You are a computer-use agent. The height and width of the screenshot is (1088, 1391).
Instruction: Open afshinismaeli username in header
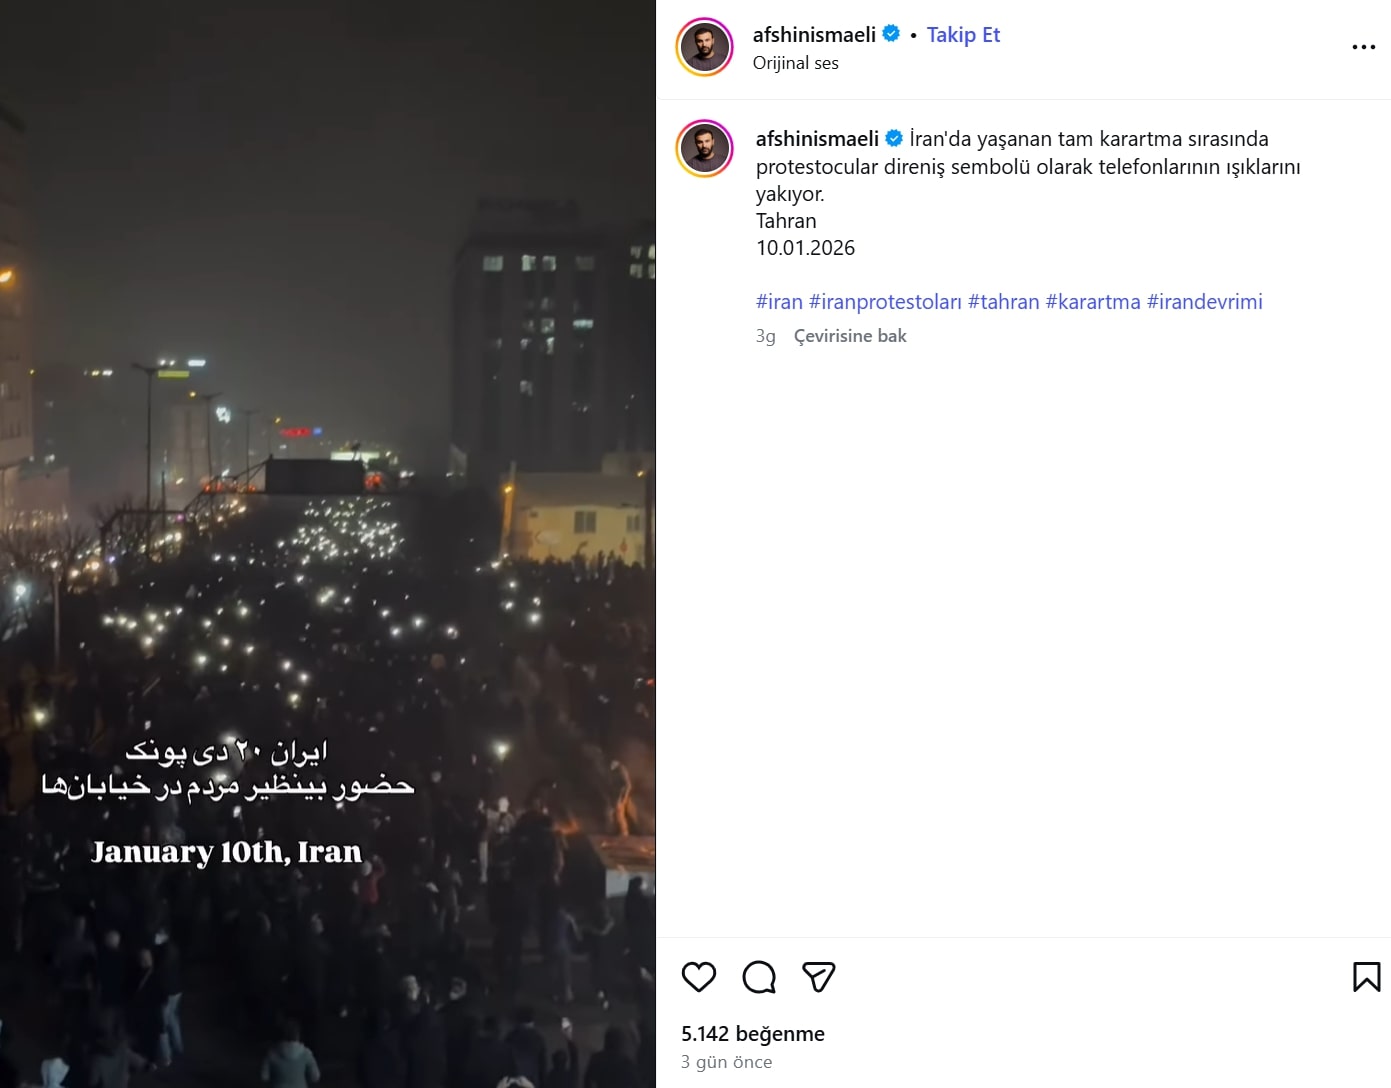coord(814,35)
